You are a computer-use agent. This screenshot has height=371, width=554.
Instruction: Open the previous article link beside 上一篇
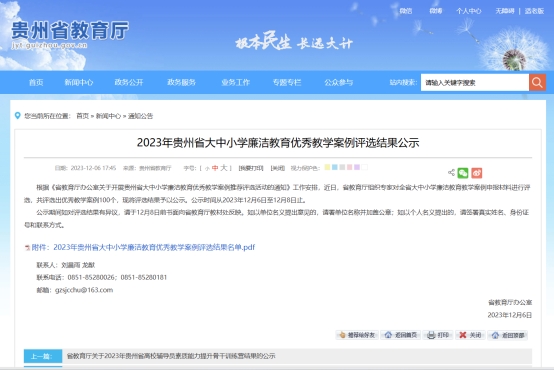point(171,356)
